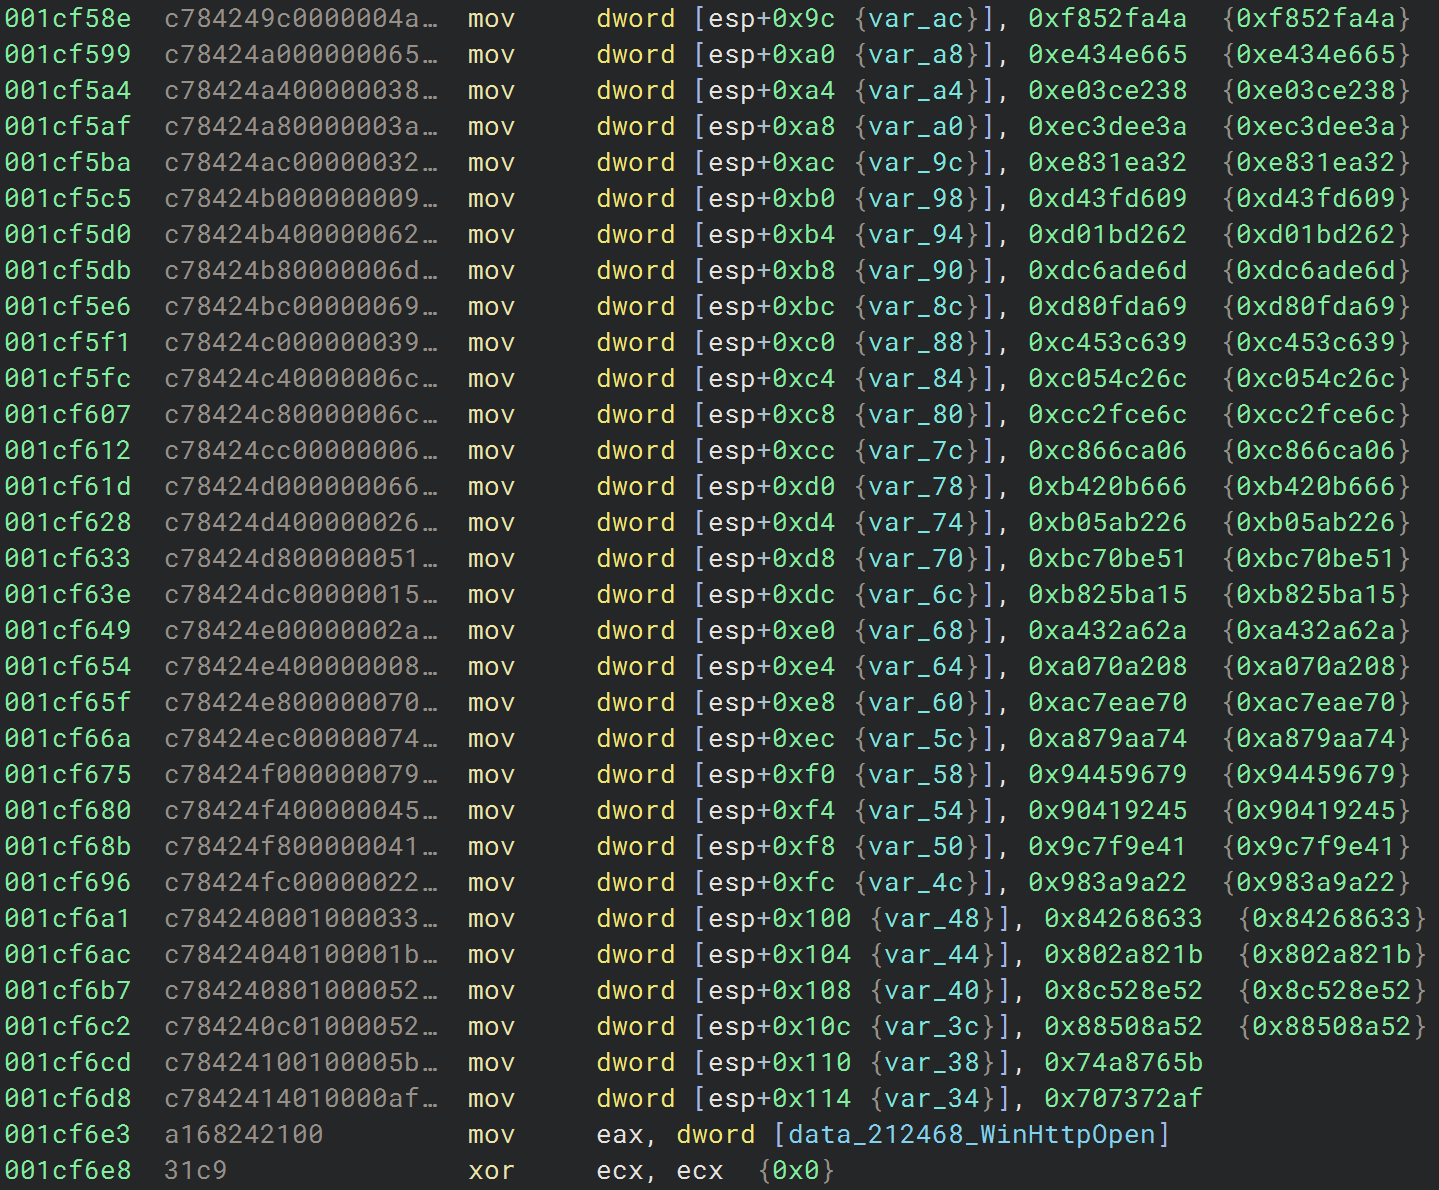Viewport: 1439px width, 1190px height.
Task: Click address 001cf628
Action: pos(68,522)
